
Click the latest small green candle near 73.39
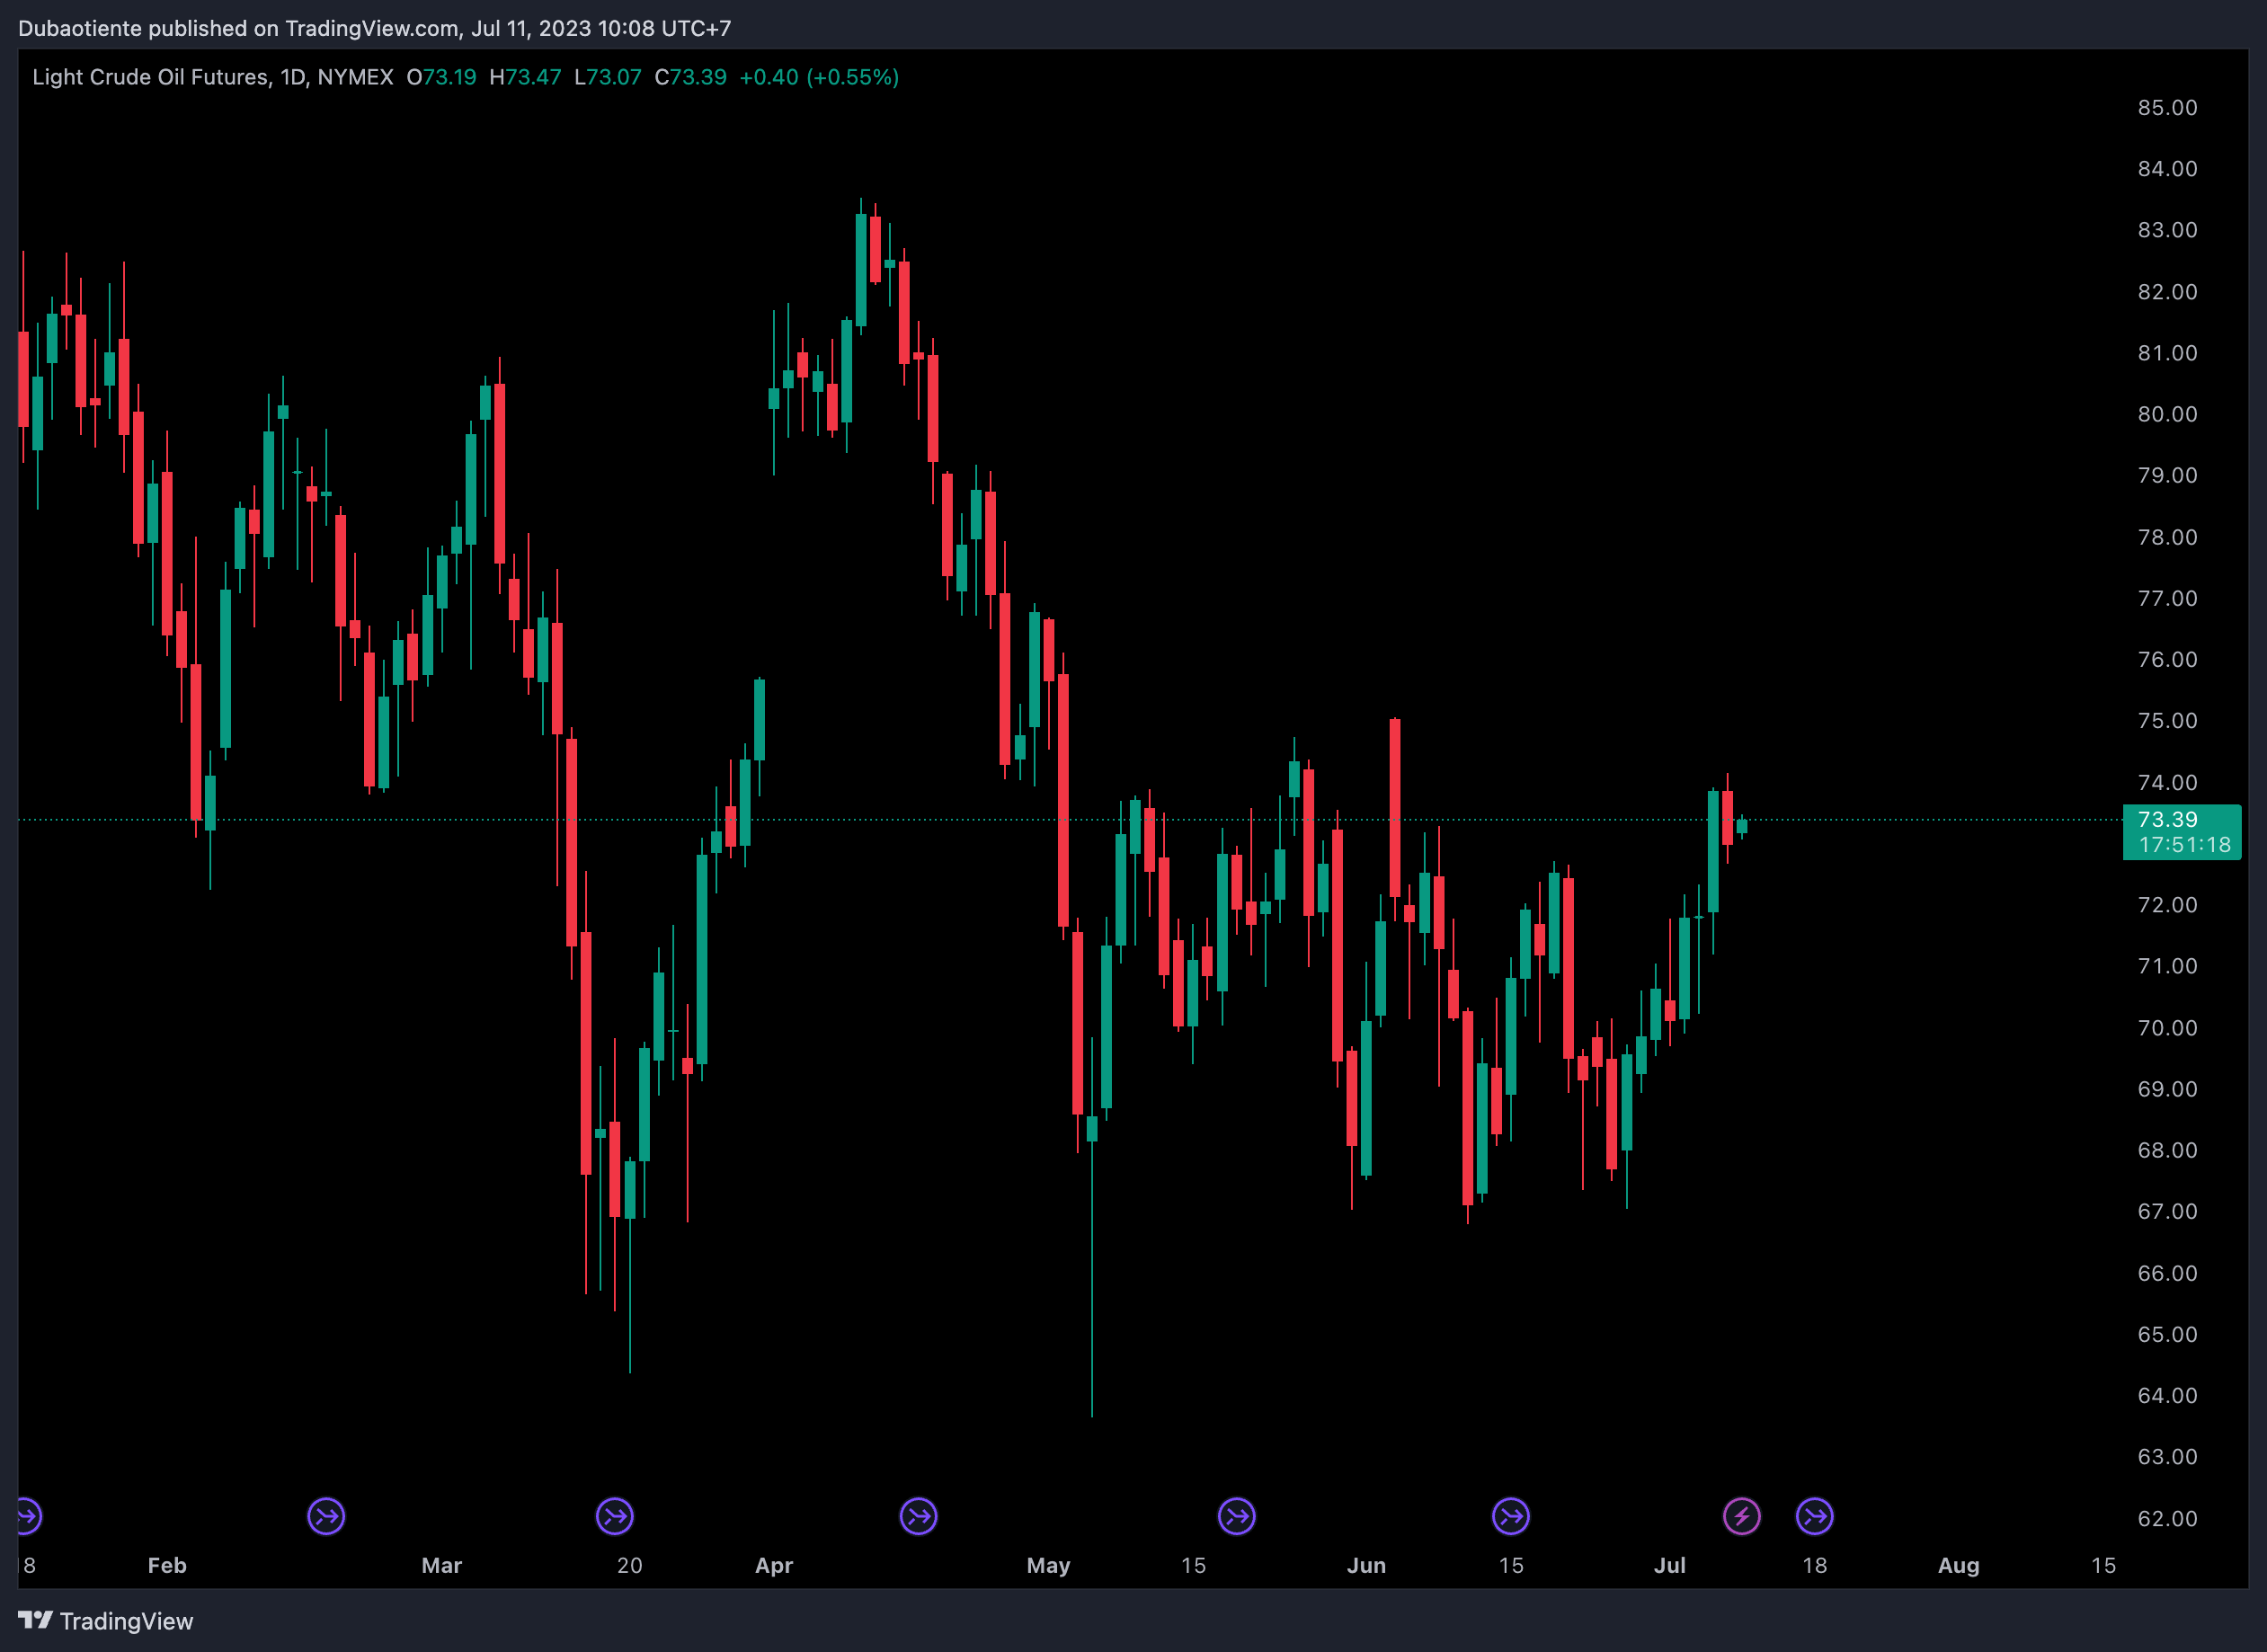1742,826
